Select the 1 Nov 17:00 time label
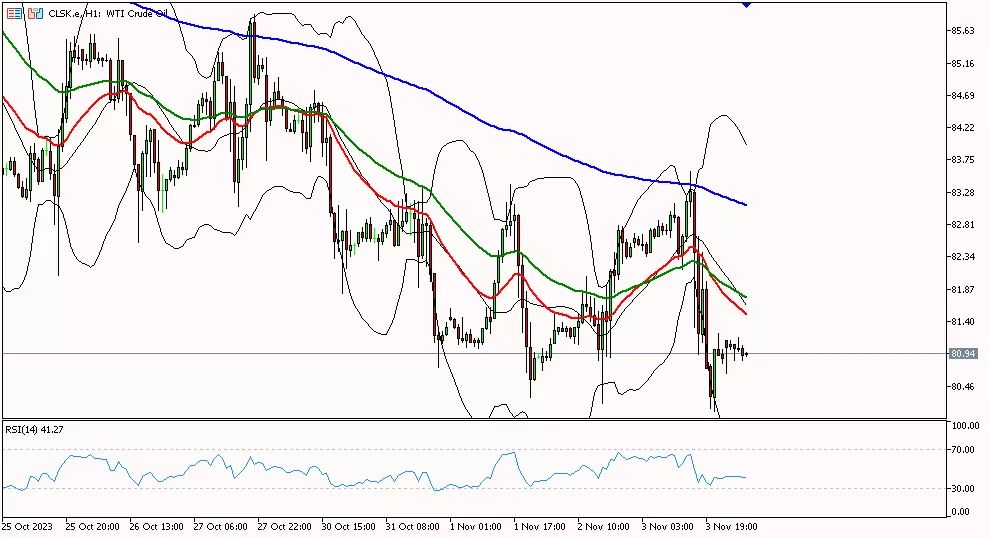989x538 pixels. [542, 525]
